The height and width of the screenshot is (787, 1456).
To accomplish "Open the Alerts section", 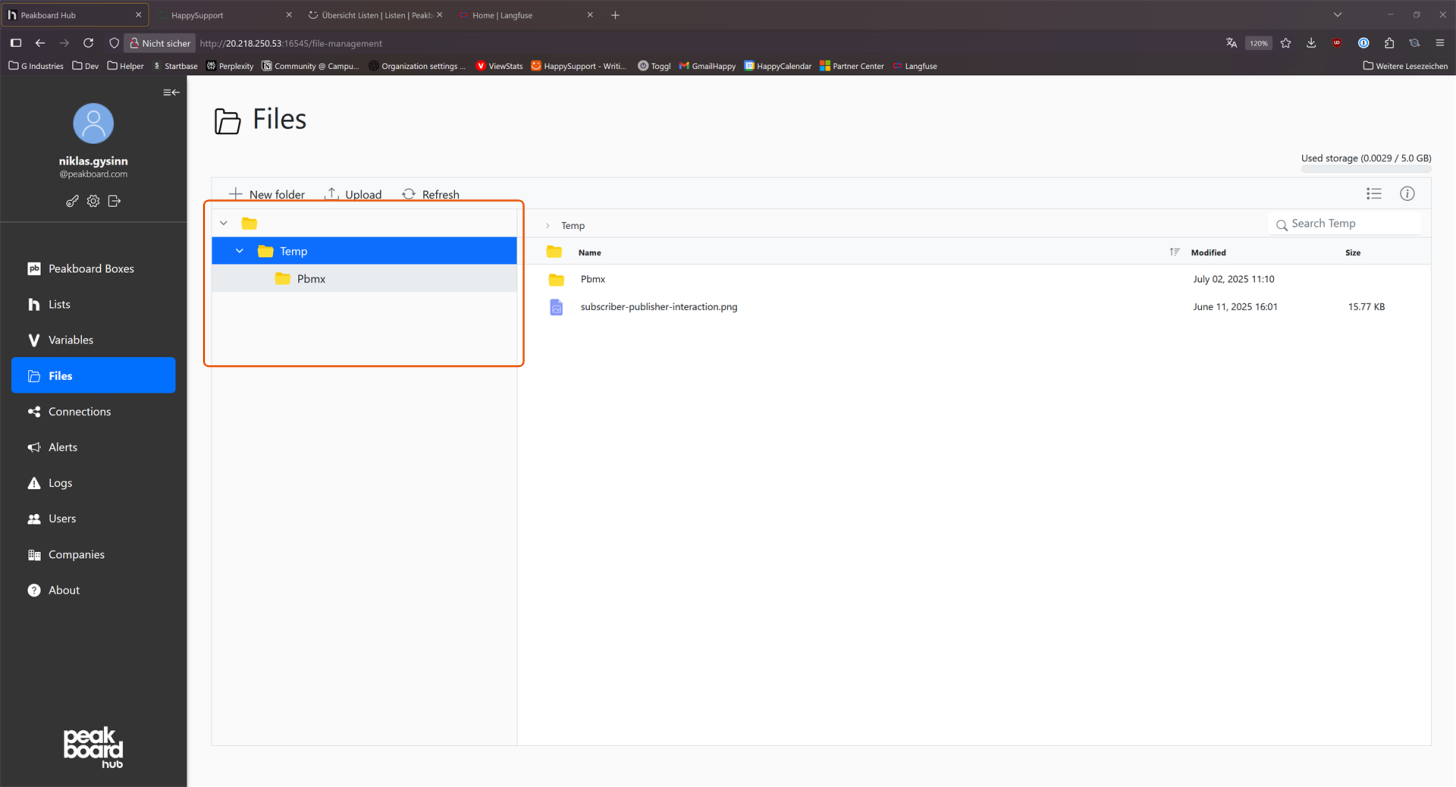I will pos(63,447).
